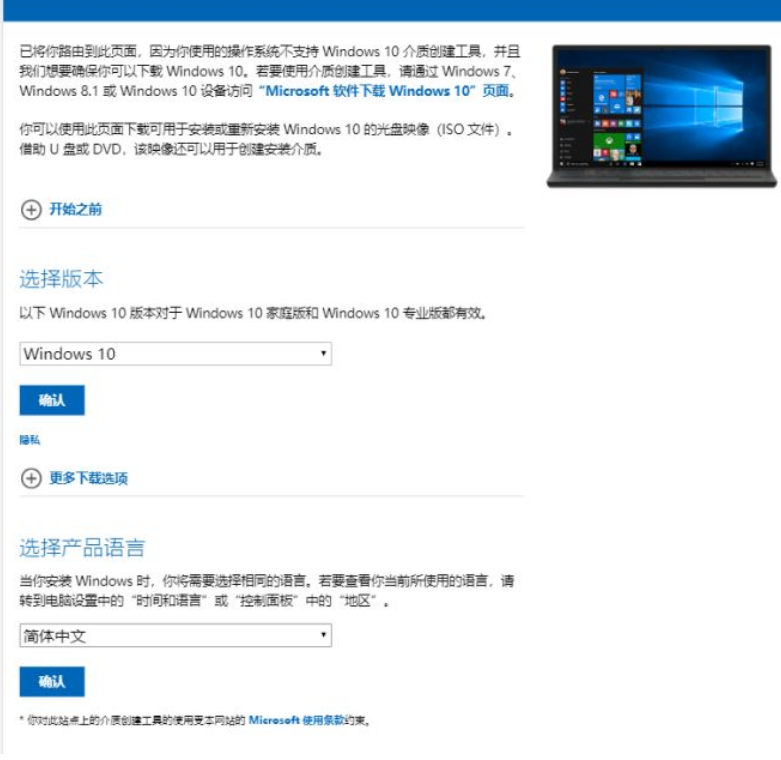Expand the 更多下载选项 section label
781x760 pixels.
89,478
